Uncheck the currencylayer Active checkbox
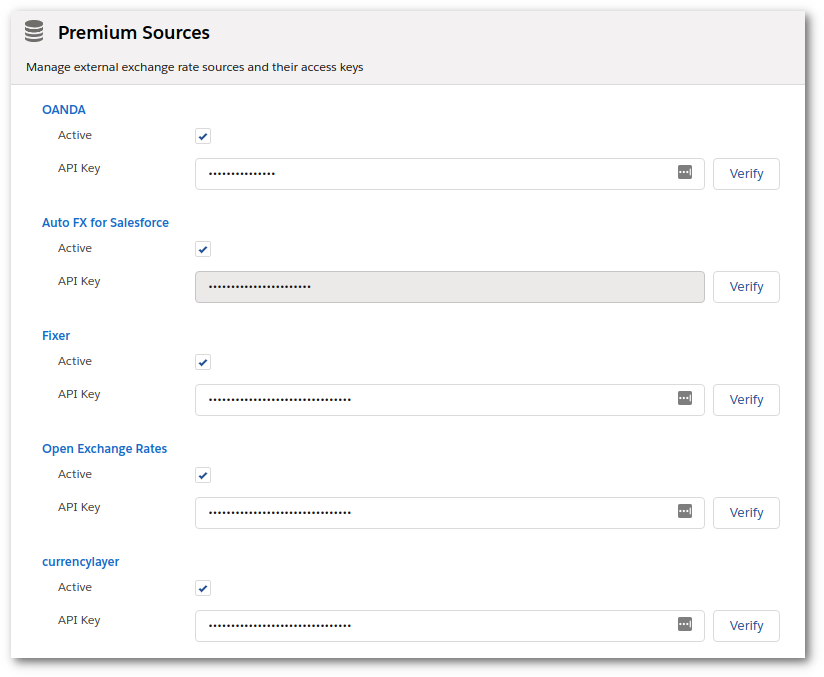Screen dimensions: 824x677 click(x=203, y=588)
